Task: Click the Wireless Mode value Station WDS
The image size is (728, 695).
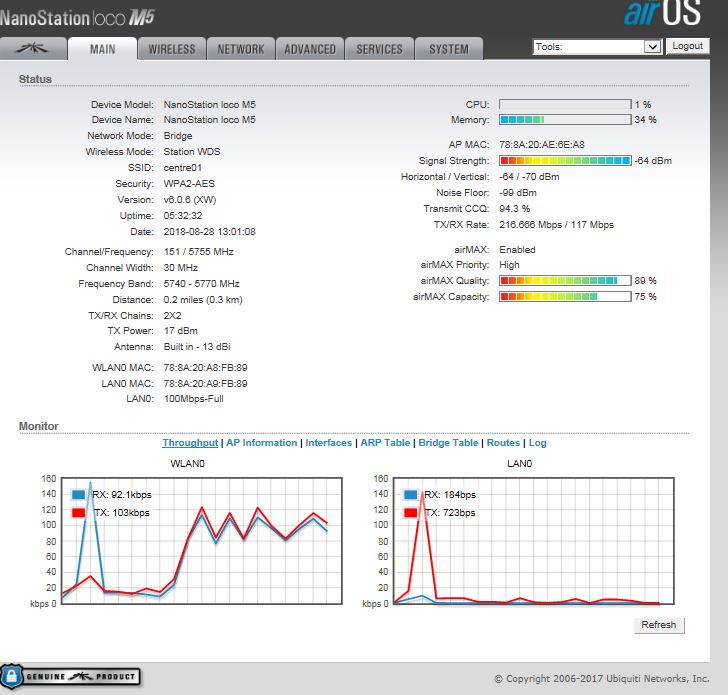Action: click(x=192, y=152)
